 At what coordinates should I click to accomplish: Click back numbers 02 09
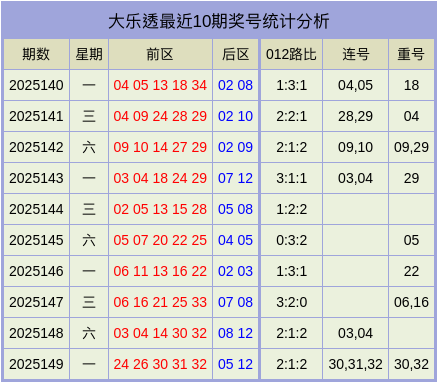235,147
